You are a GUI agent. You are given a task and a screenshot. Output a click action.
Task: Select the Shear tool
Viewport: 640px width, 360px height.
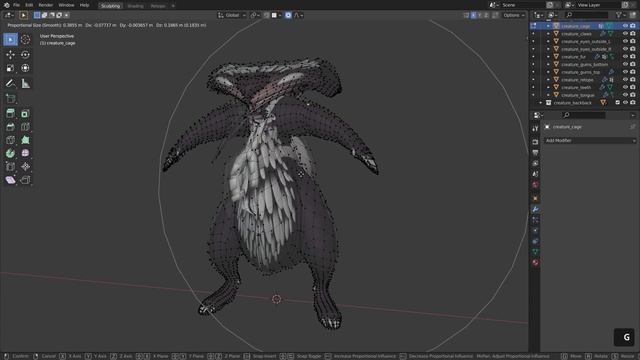10,180
